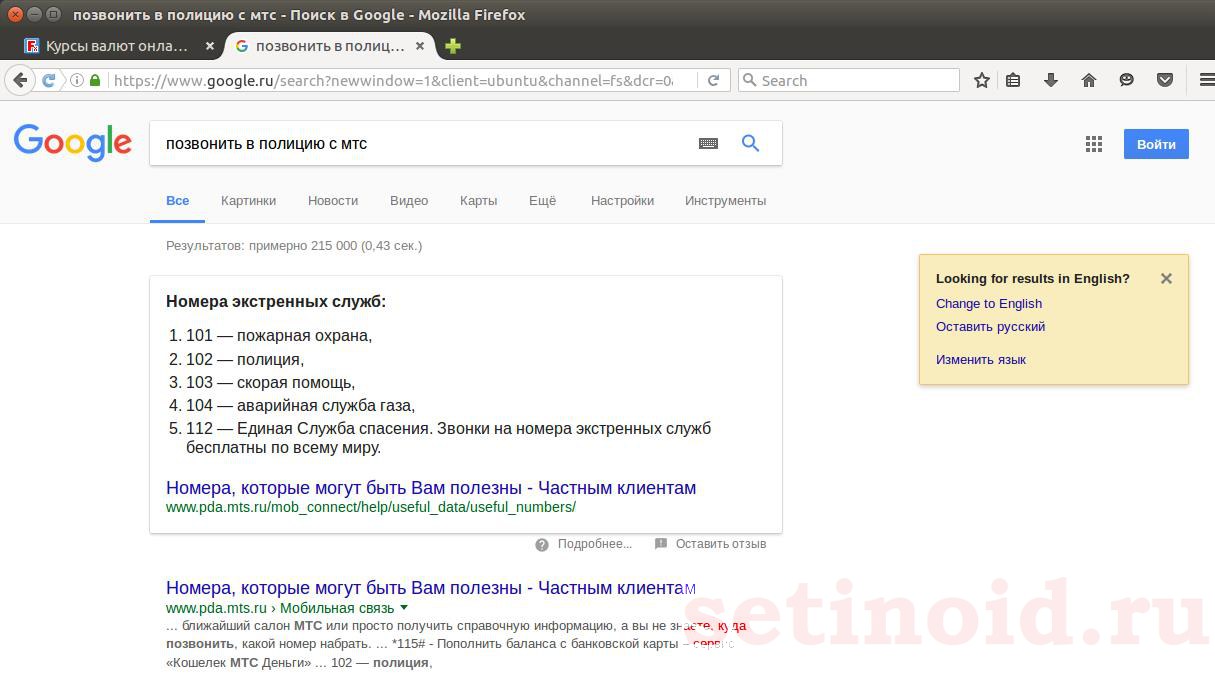Go to the «Карты» tab

pyautogui.click(x=479, y=200)
